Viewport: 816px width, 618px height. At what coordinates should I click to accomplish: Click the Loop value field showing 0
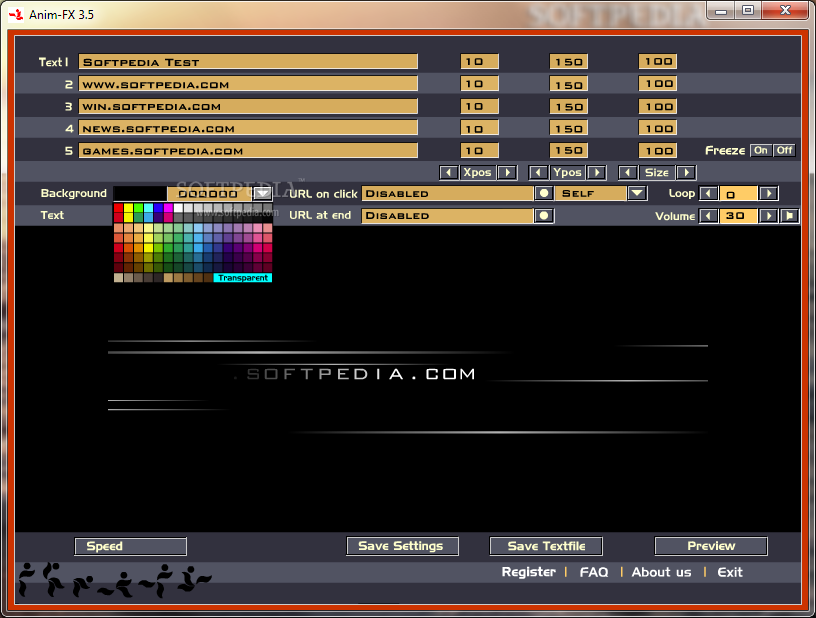tap(738, 194)
